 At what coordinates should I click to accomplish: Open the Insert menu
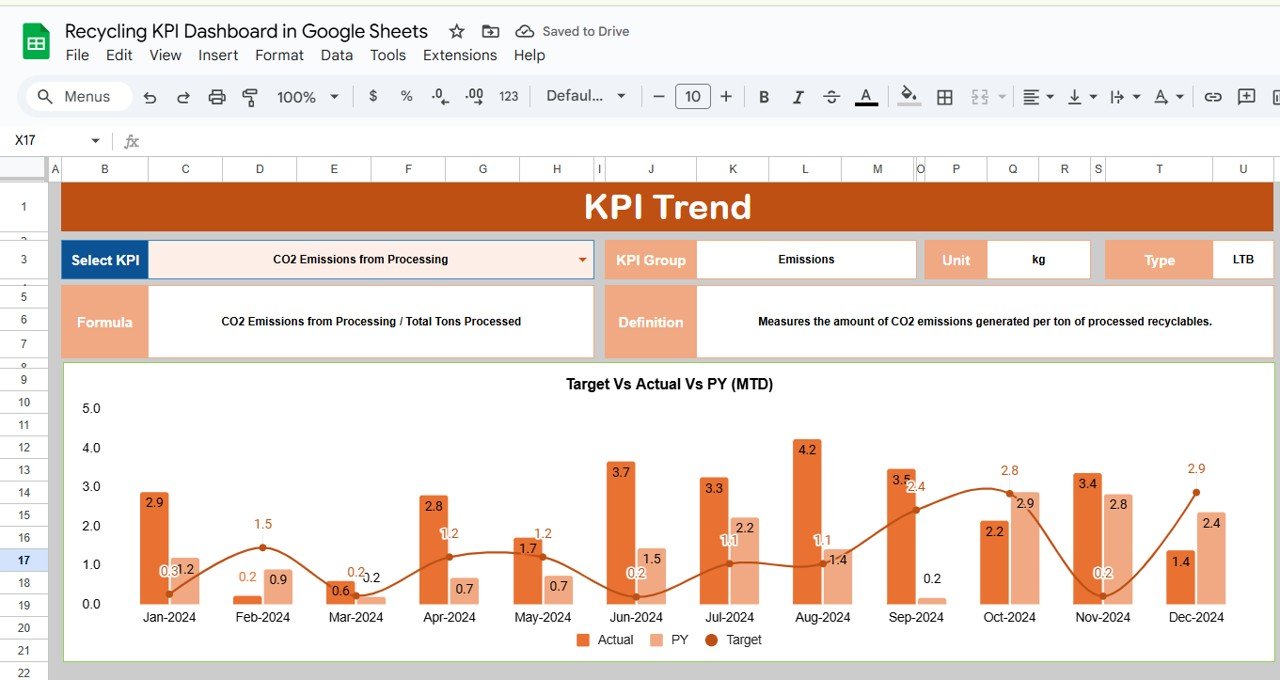(x=218, y=55)
